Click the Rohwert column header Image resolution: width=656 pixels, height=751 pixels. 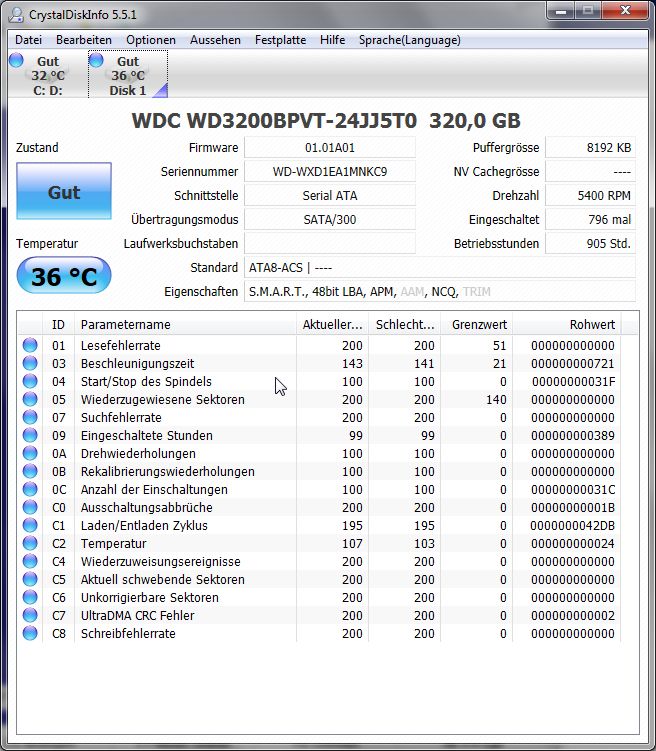pos(567,324)
